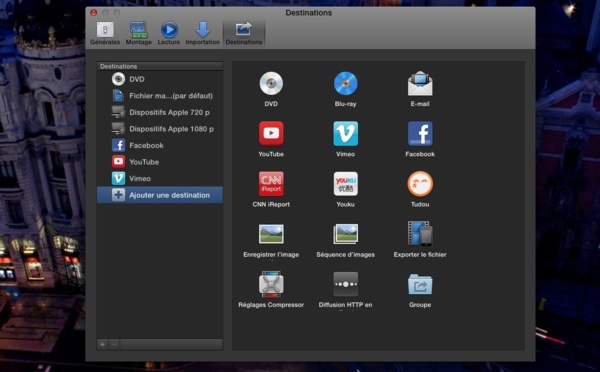Select Dispositifs Apple 720 p entry
Screen dimensions: 600x372
(x=160, y=112)
